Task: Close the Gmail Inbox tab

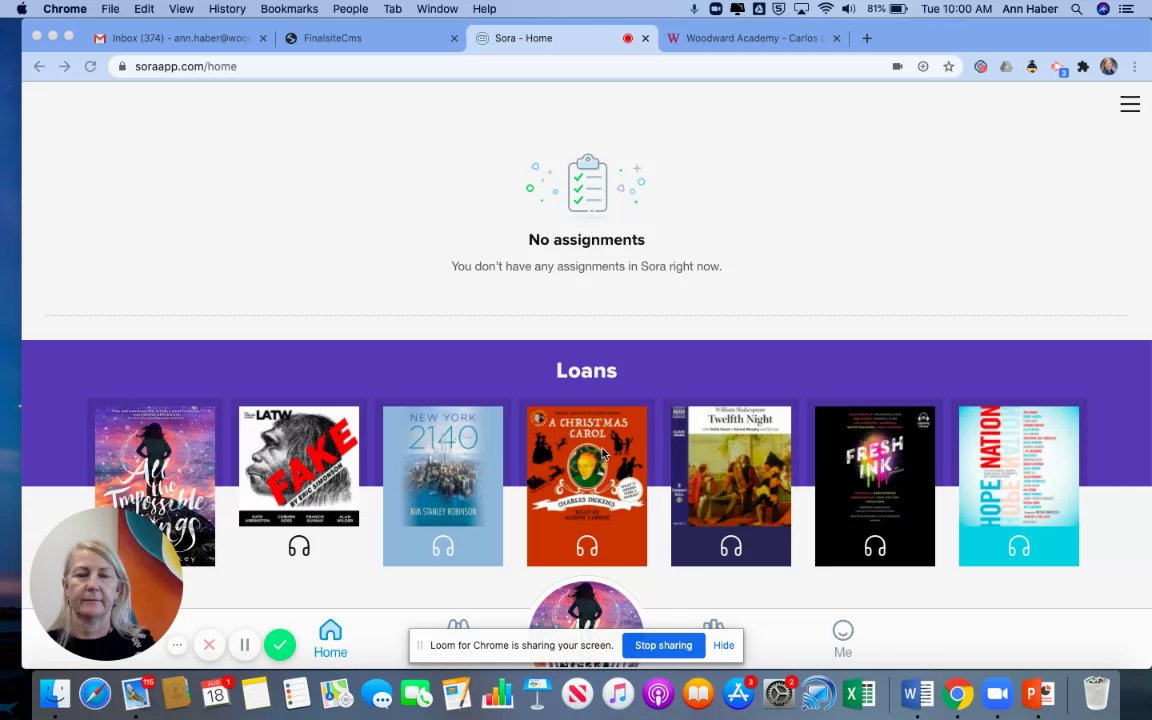Action: (x=263, y=38)
